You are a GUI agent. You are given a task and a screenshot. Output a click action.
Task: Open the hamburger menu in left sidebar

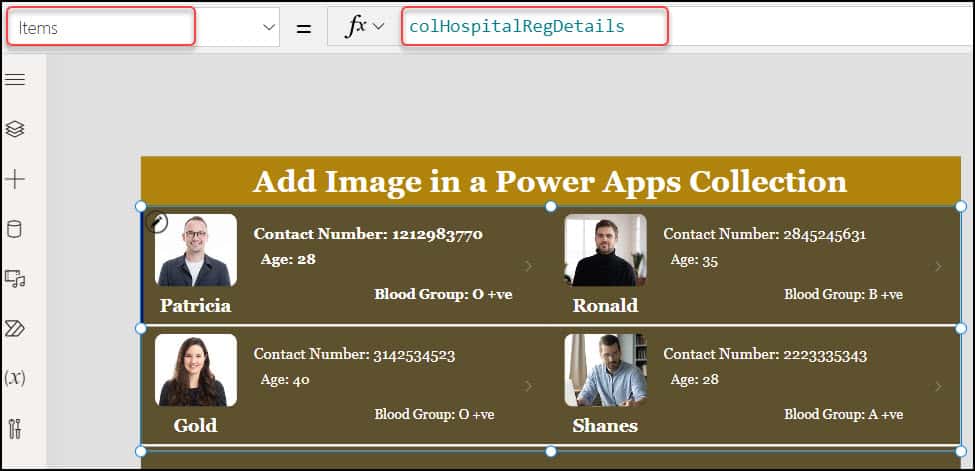click(15, 80)
